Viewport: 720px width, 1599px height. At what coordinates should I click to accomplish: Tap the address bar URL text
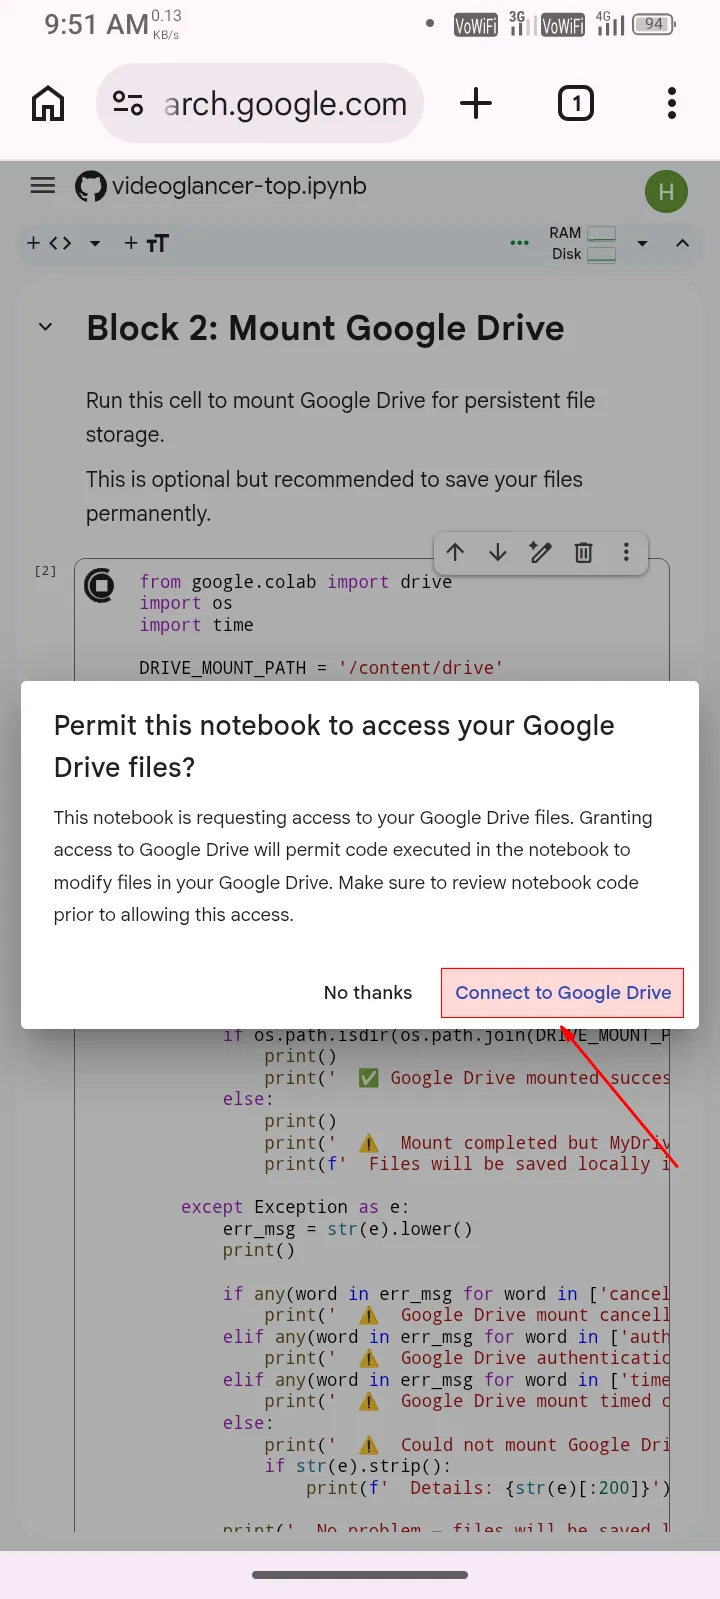tap(285, 103)
